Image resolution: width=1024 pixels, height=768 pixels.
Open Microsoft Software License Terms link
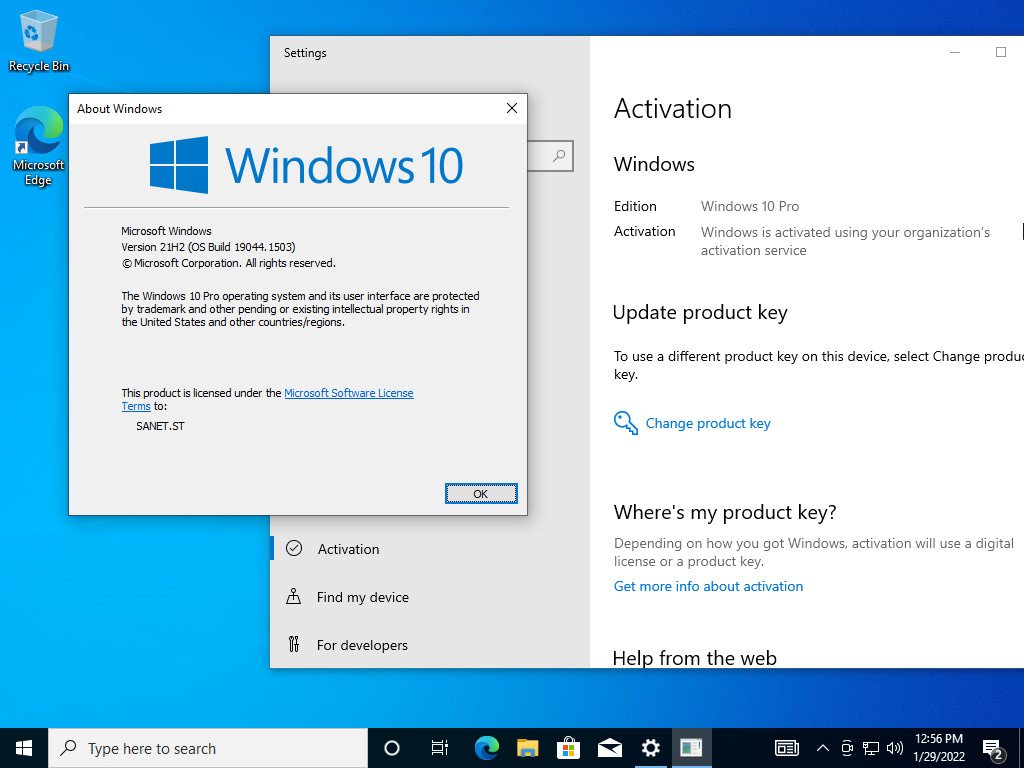(267, 399)
